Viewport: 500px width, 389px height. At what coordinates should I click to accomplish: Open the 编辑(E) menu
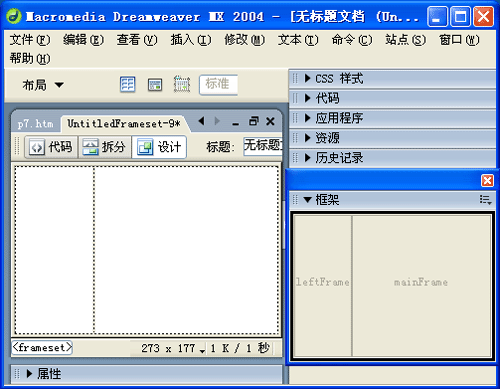pos(83,40)
